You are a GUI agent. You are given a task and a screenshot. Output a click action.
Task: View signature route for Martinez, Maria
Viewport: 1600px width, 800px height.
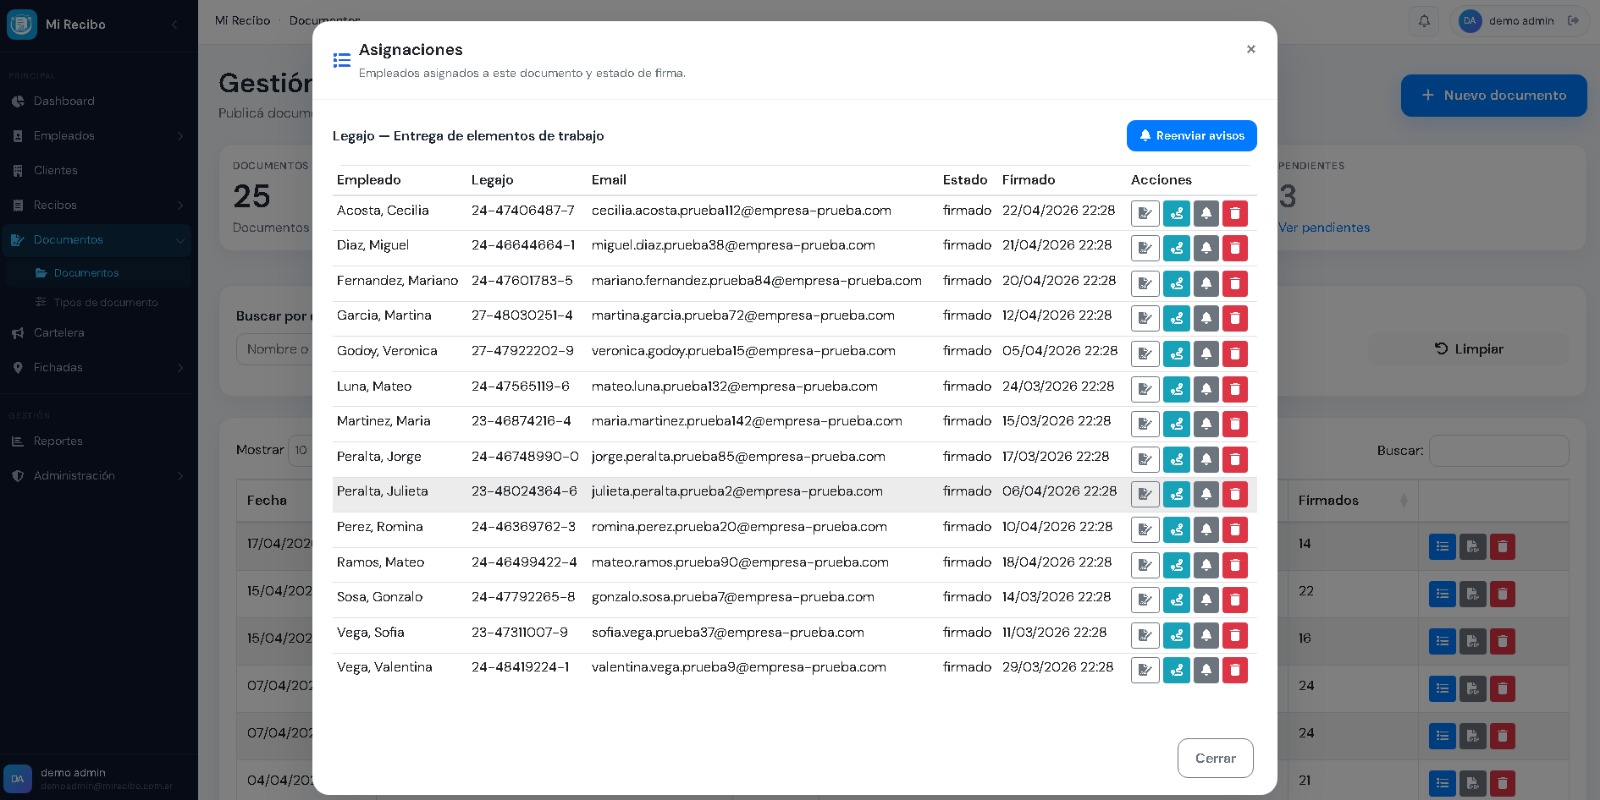(x=1177, y=424)
